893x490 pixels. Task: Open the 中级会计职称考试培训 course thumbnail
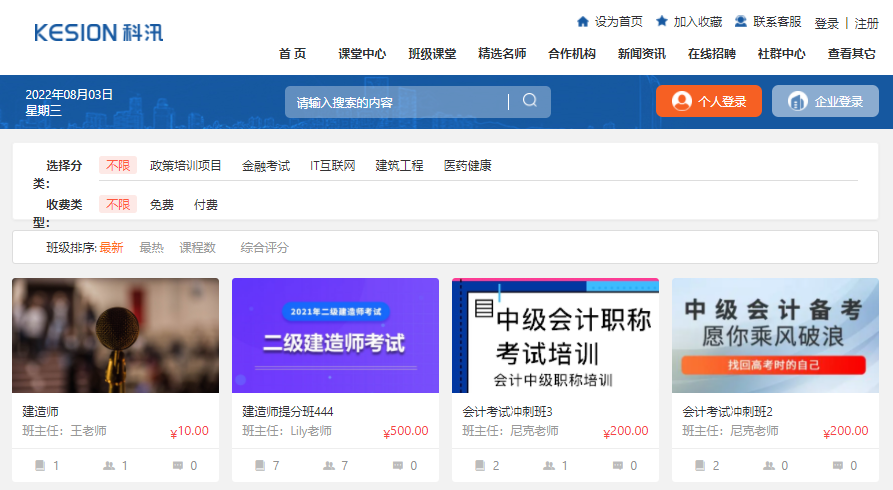point(555,335)
